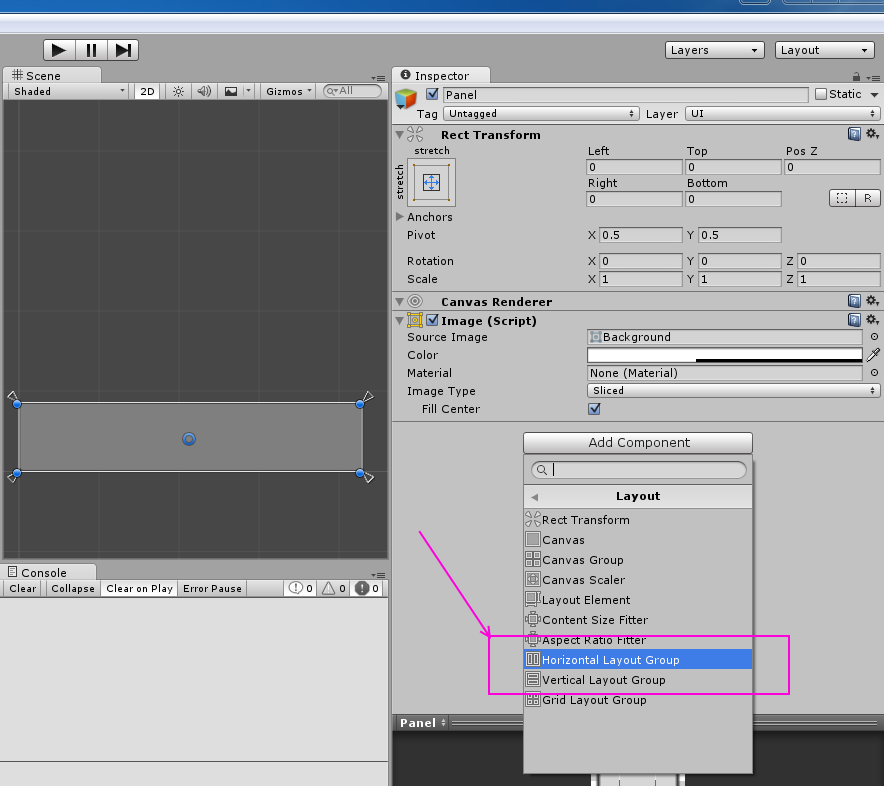The image size is (884, 786).
Task: Open the Image color swatch
Action: click(x=724, y=355)
